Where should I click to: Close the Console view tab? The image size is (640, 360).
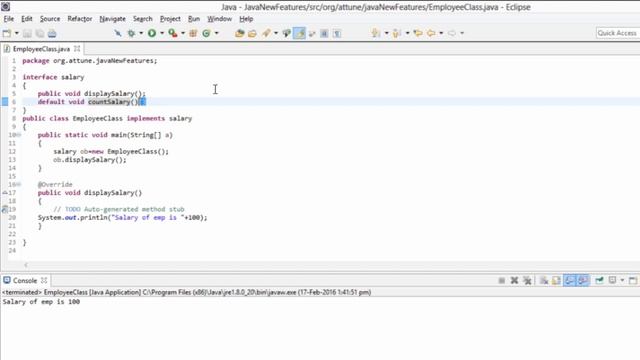(44, 280)
